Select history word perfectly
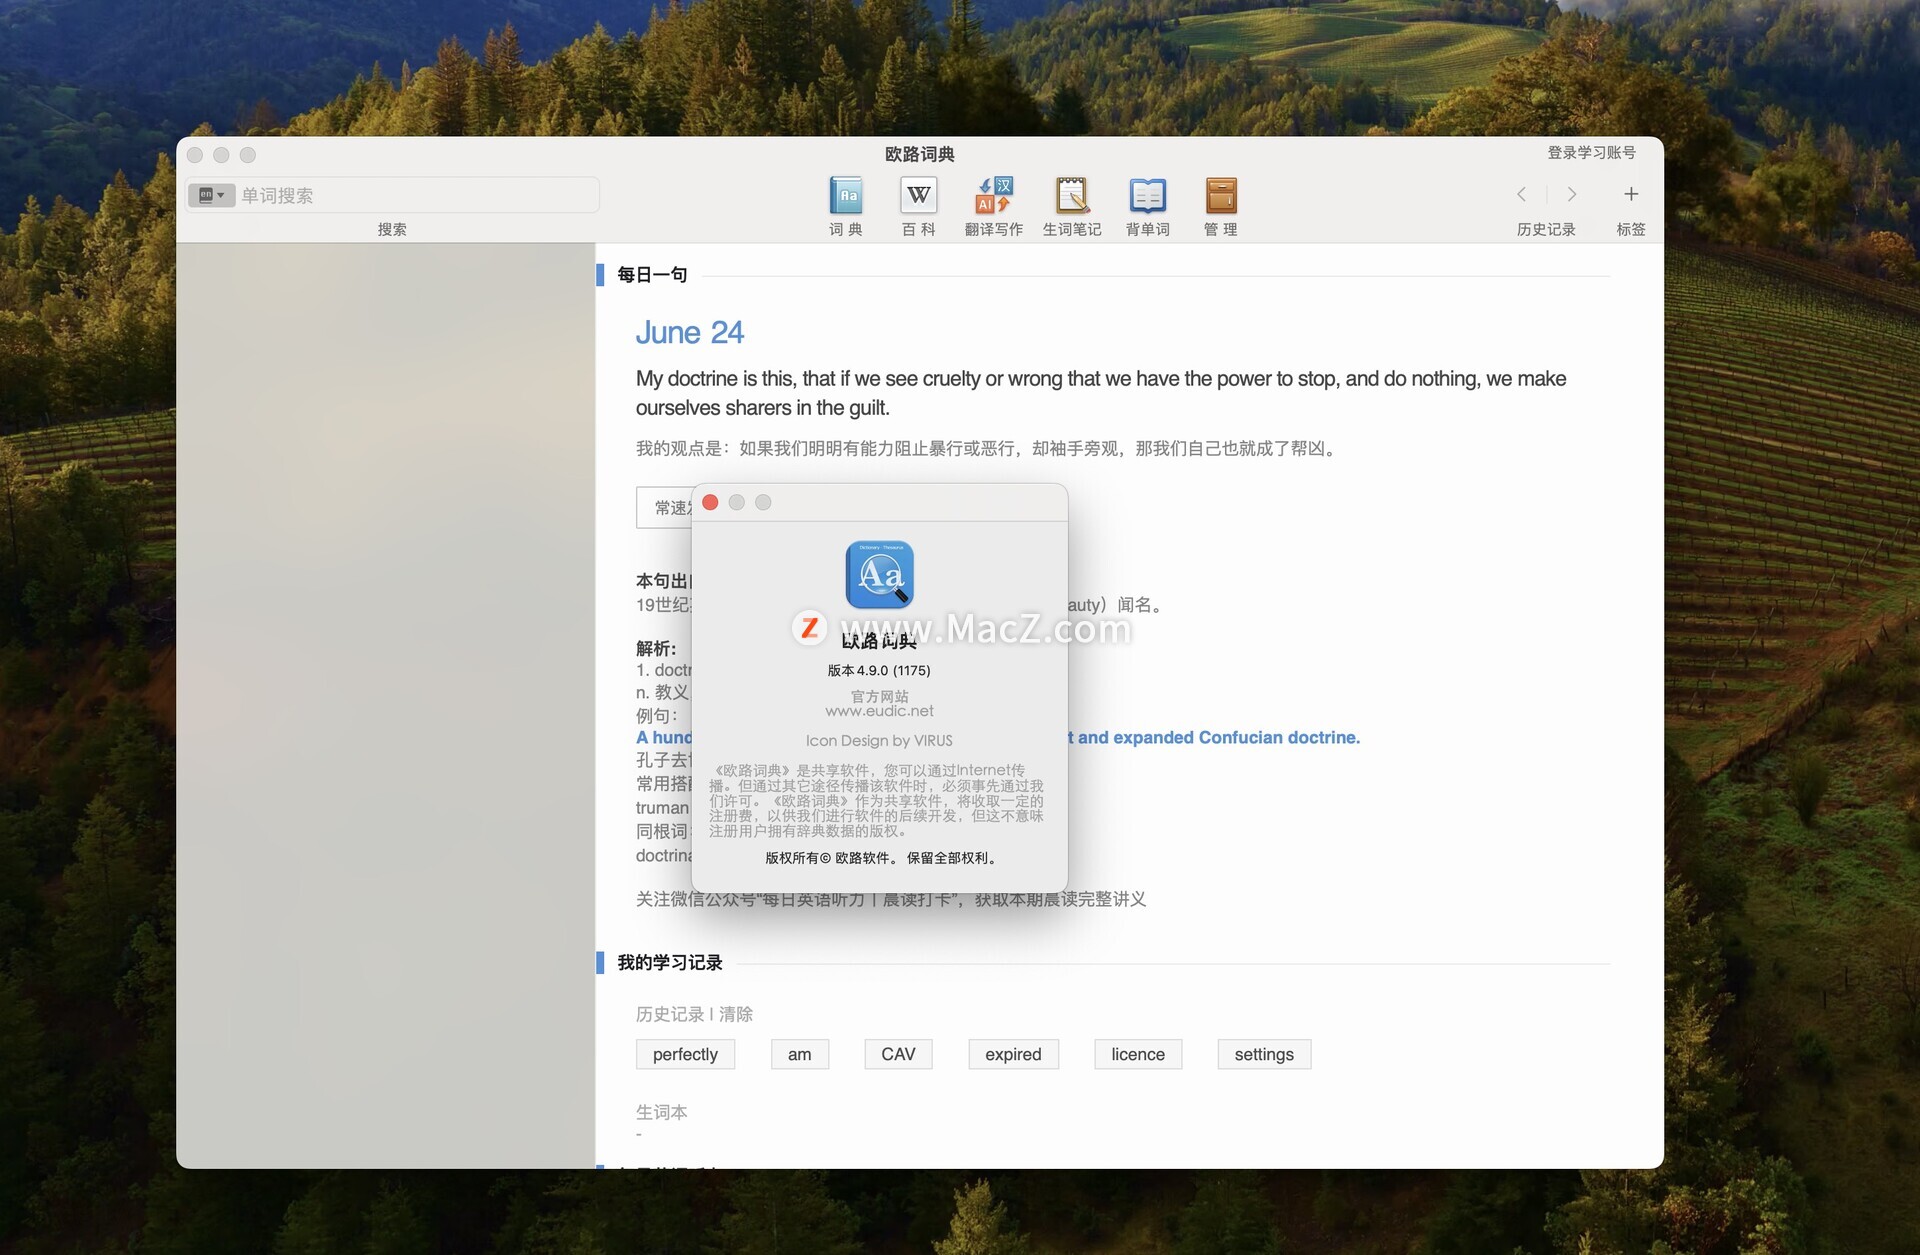 coord(685,1054)
